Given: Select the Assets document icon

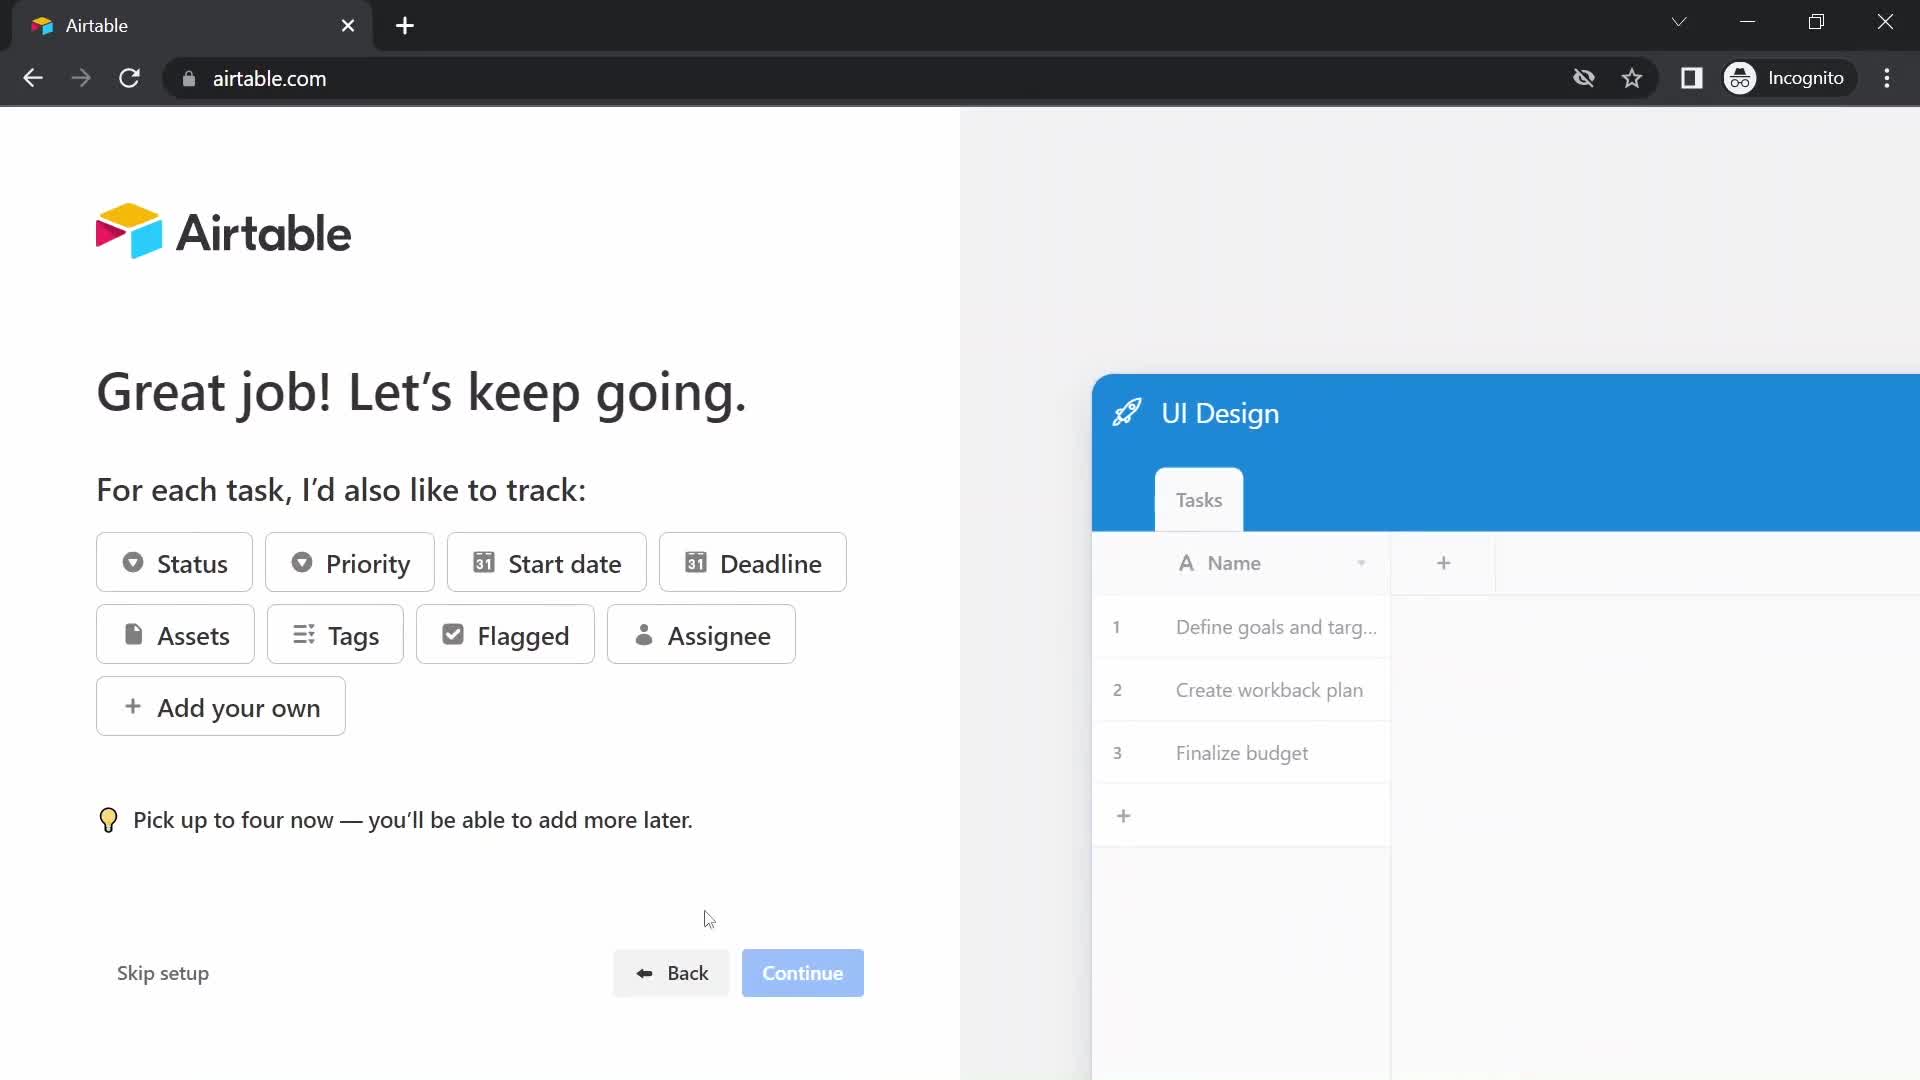Looking at the screenshot, I should point(132,634).
